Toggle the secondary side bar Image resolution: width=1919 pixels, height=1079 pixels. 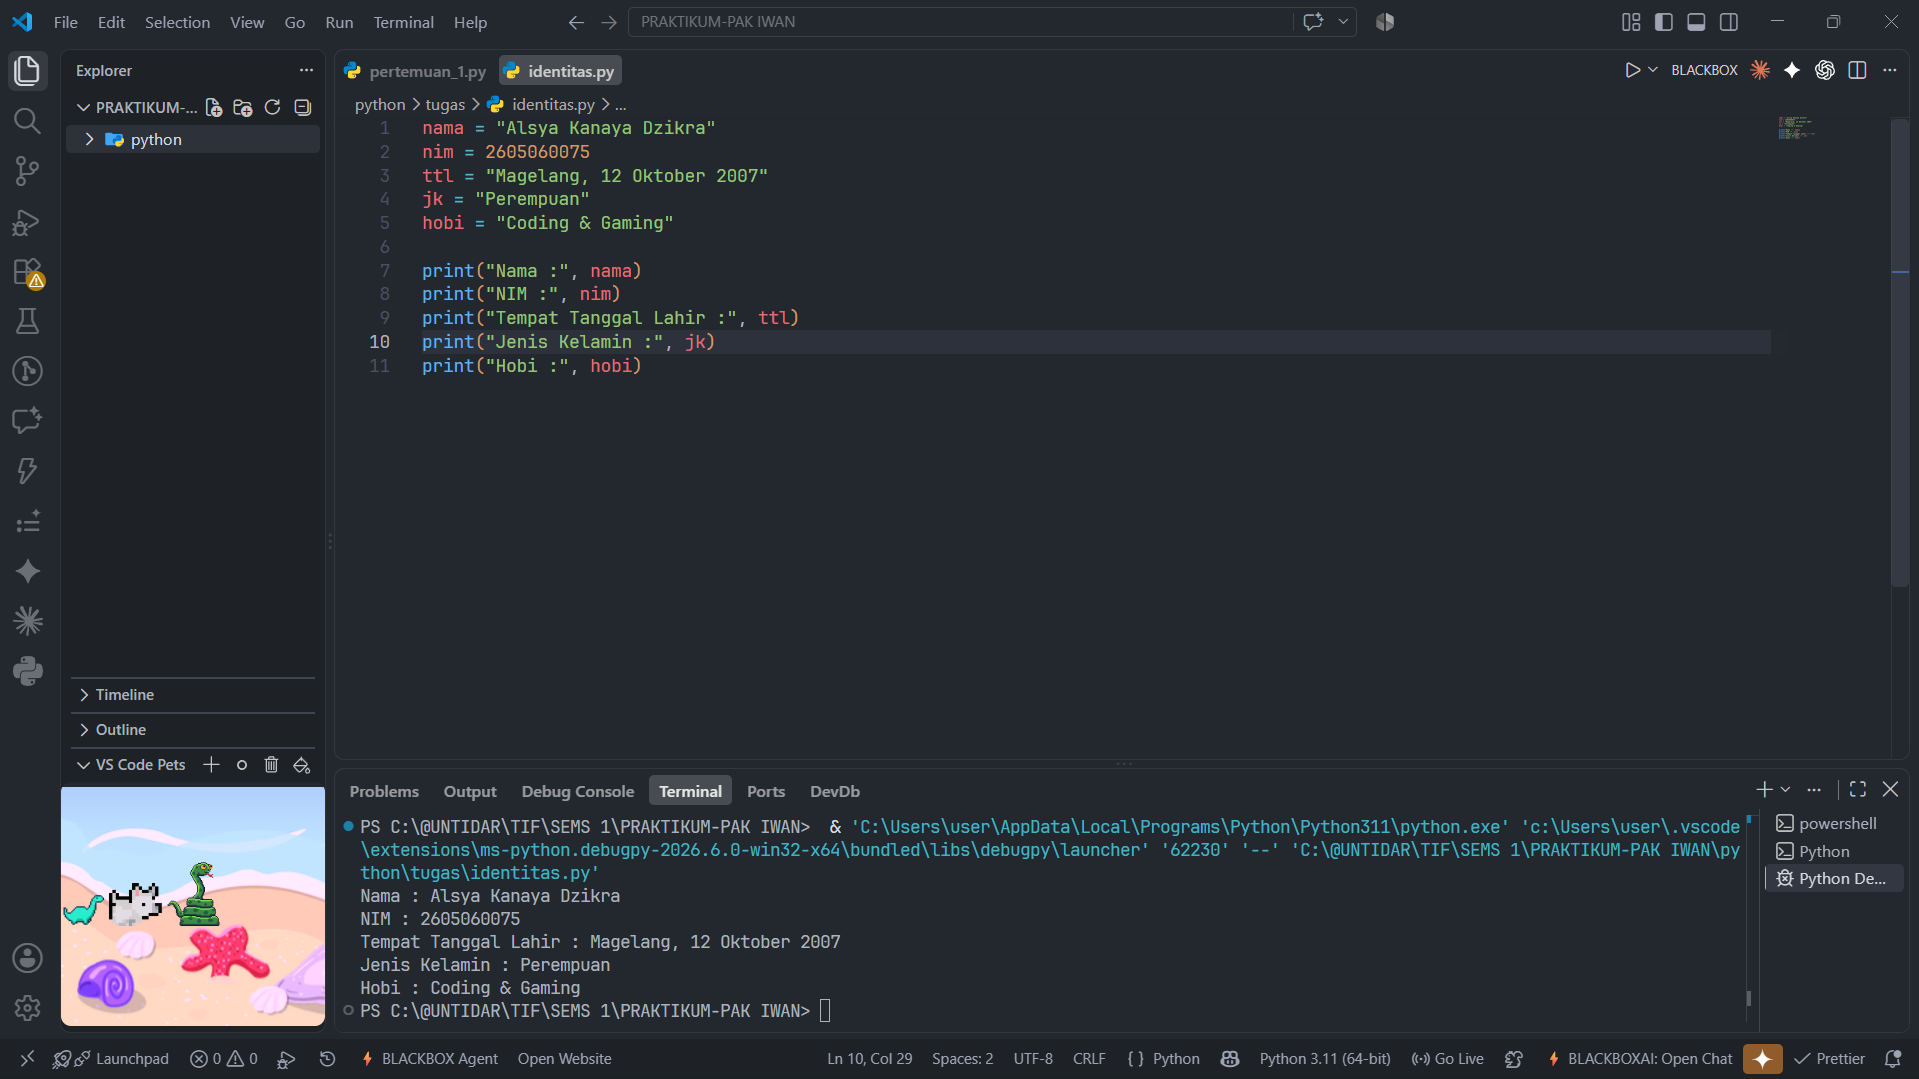pos(1729,22)
